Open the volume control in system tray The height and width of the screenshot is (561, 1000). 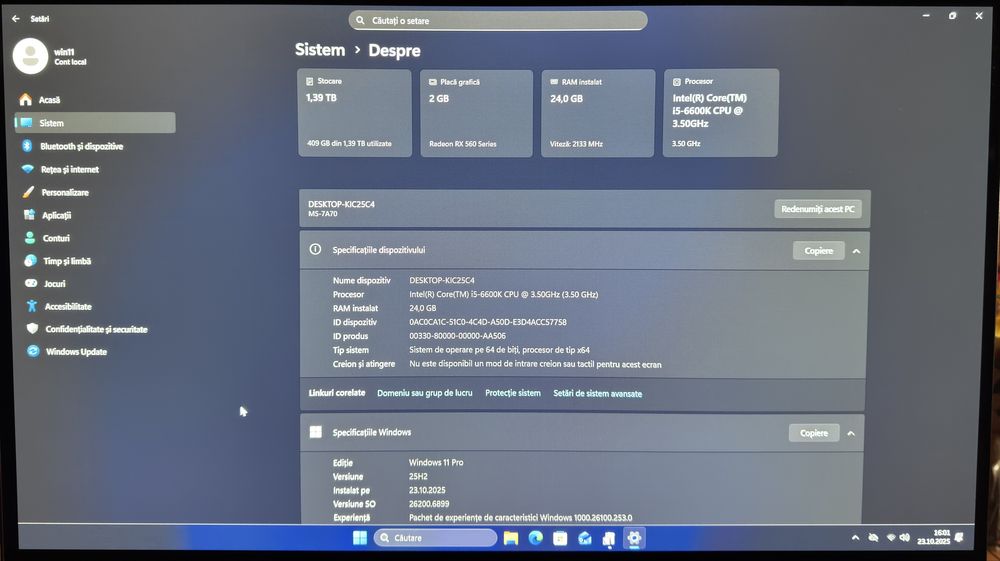[x=904, y=538]
